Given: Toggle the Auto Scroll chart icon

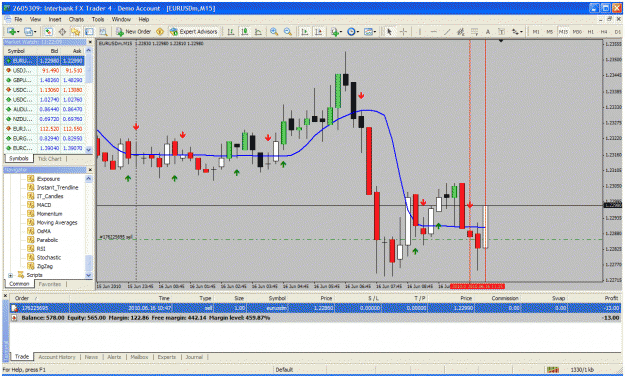Looking at the screenshot, I should pos(305,31).
